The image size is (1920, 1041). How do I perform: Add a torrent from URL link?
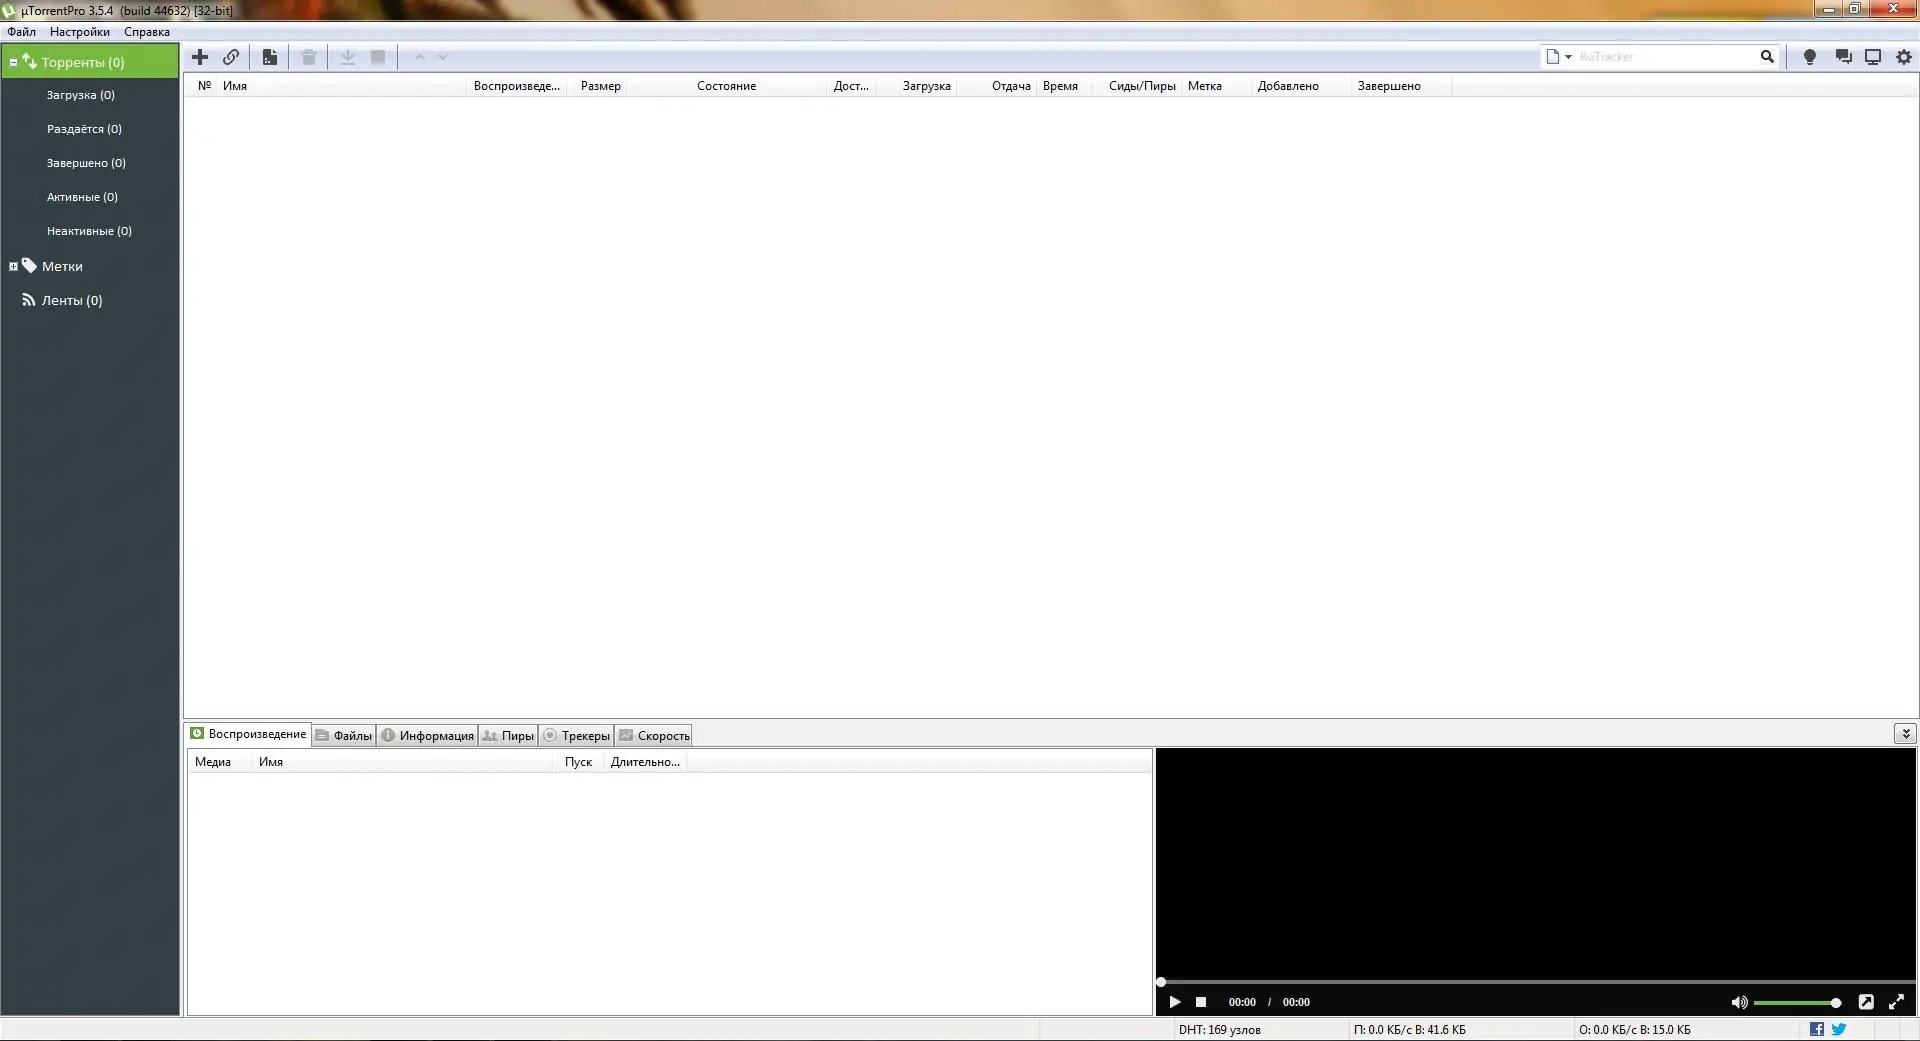tap(231, 57)
